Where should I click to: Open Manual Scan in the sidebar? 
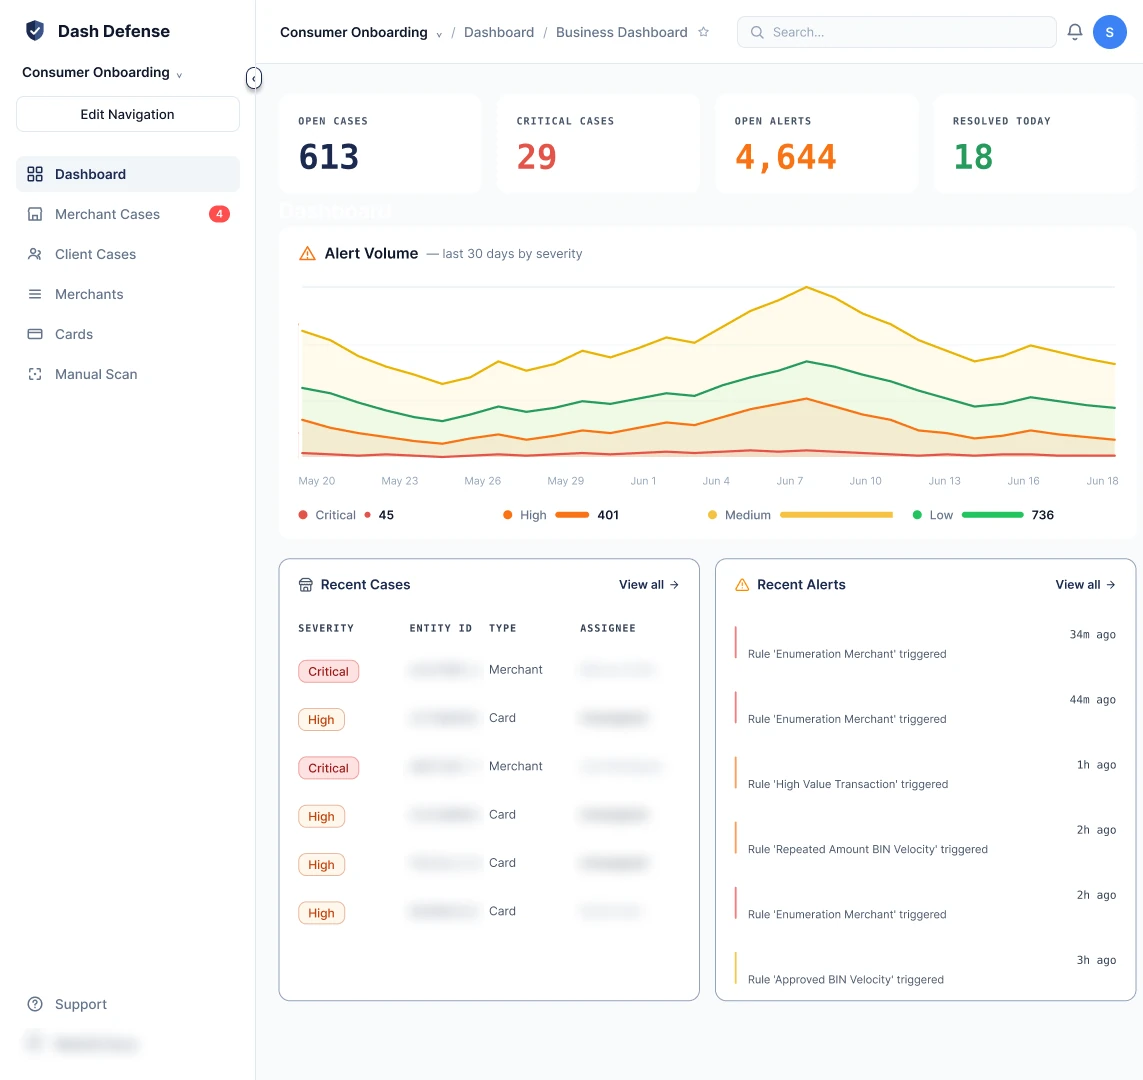coord(128,375)
